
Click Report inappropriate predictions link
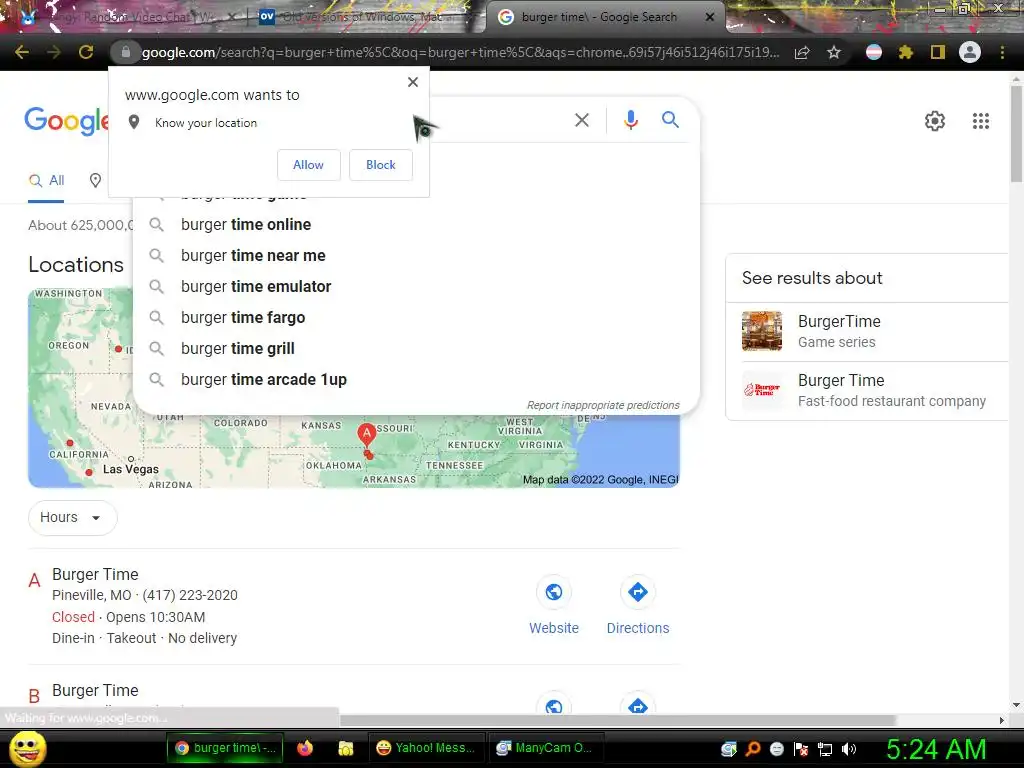tap(603, 405)
